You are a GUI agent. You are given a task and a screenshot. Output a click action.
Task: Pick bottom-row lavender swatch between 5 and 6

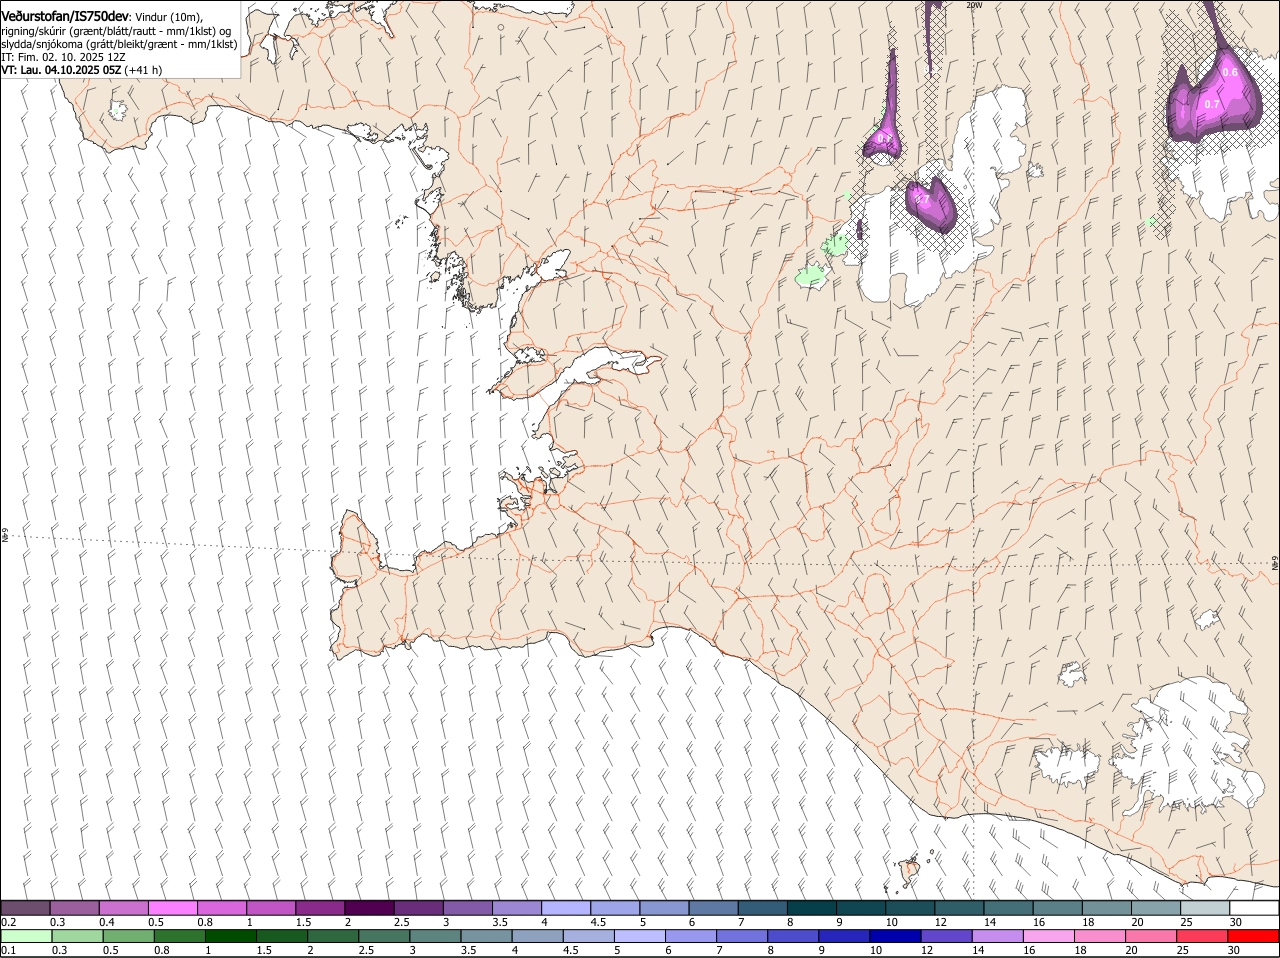tap(639, 936)
